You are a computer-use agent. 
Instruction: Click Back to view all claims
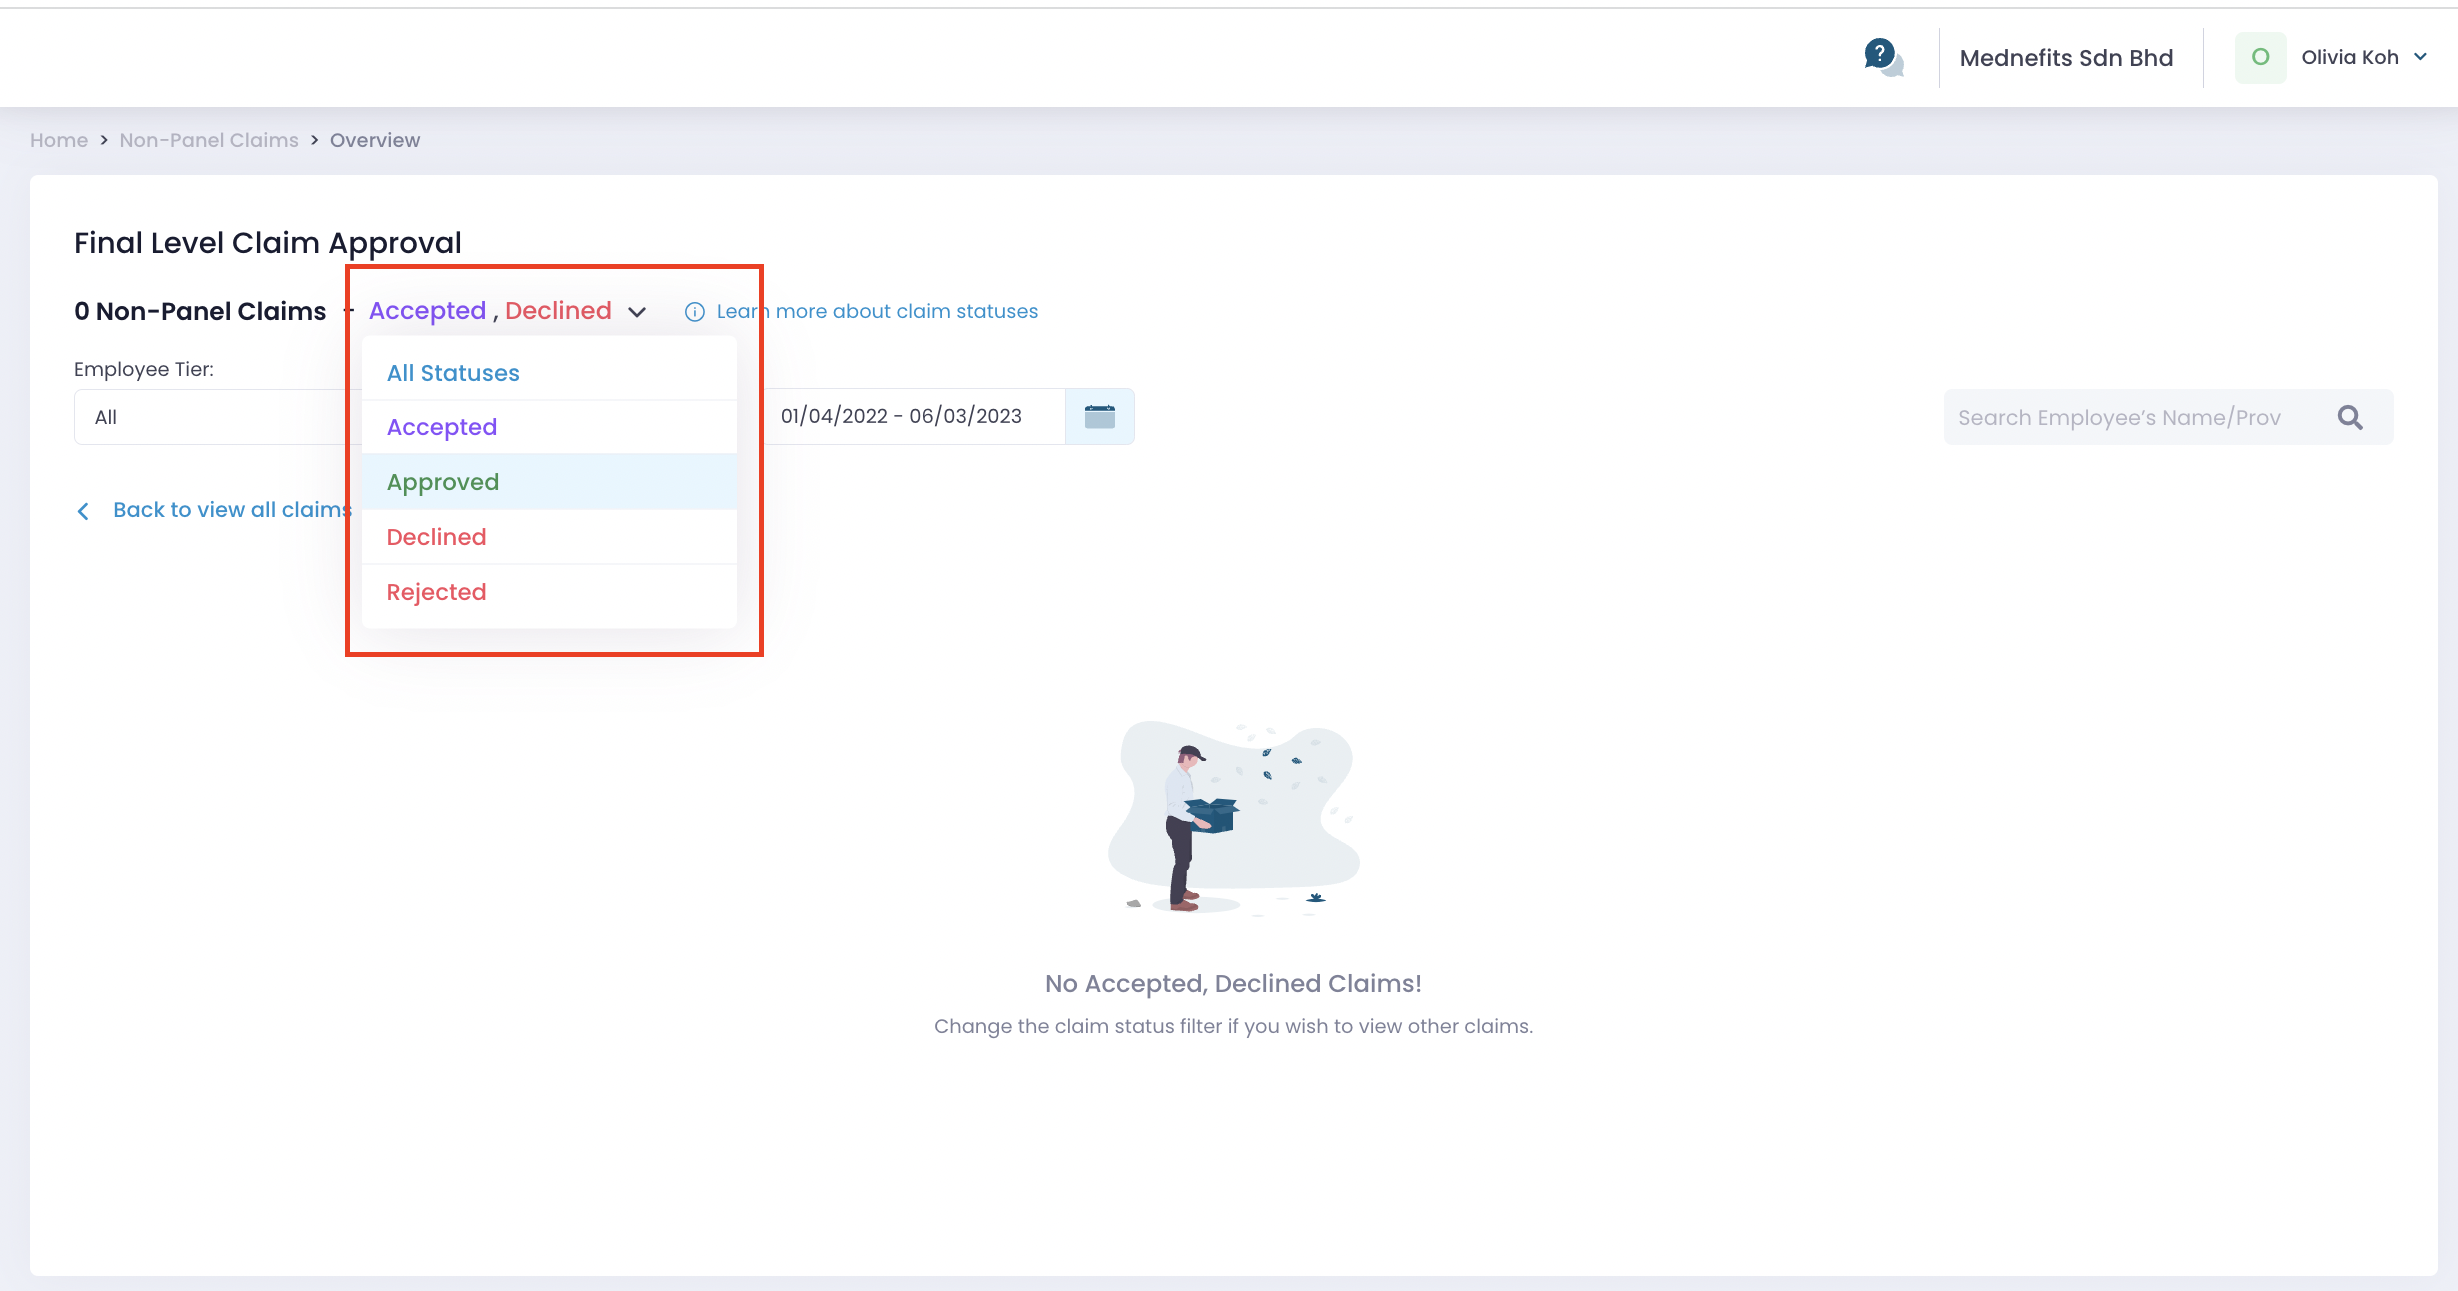click(232, 510)
